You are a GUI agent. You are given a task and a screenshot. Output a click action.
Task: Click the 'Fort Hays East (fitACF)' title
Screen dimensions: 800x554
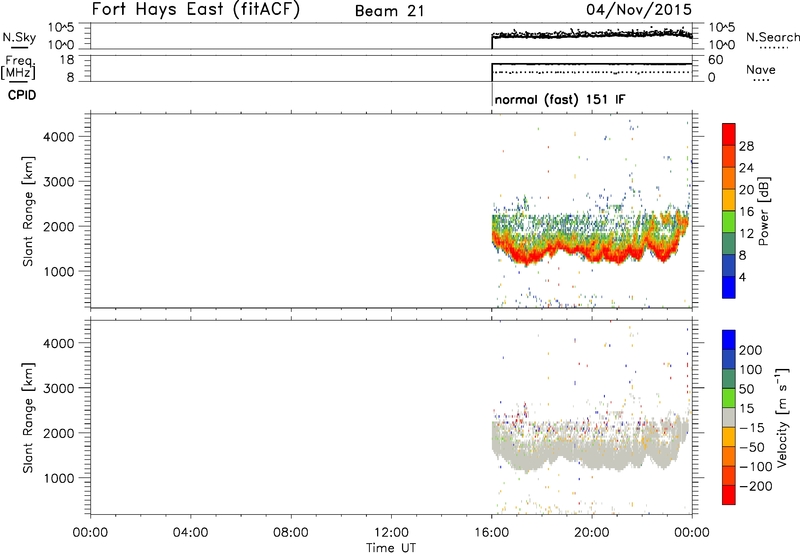coord(196,10)
